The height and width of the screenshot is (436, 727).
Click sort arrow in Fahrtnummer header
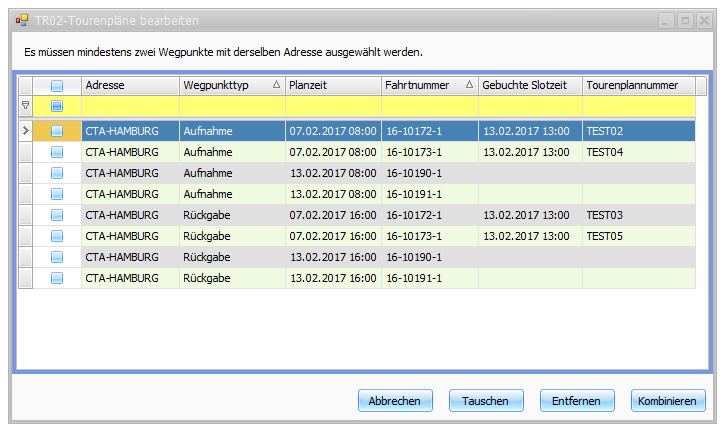click(469, 85)
